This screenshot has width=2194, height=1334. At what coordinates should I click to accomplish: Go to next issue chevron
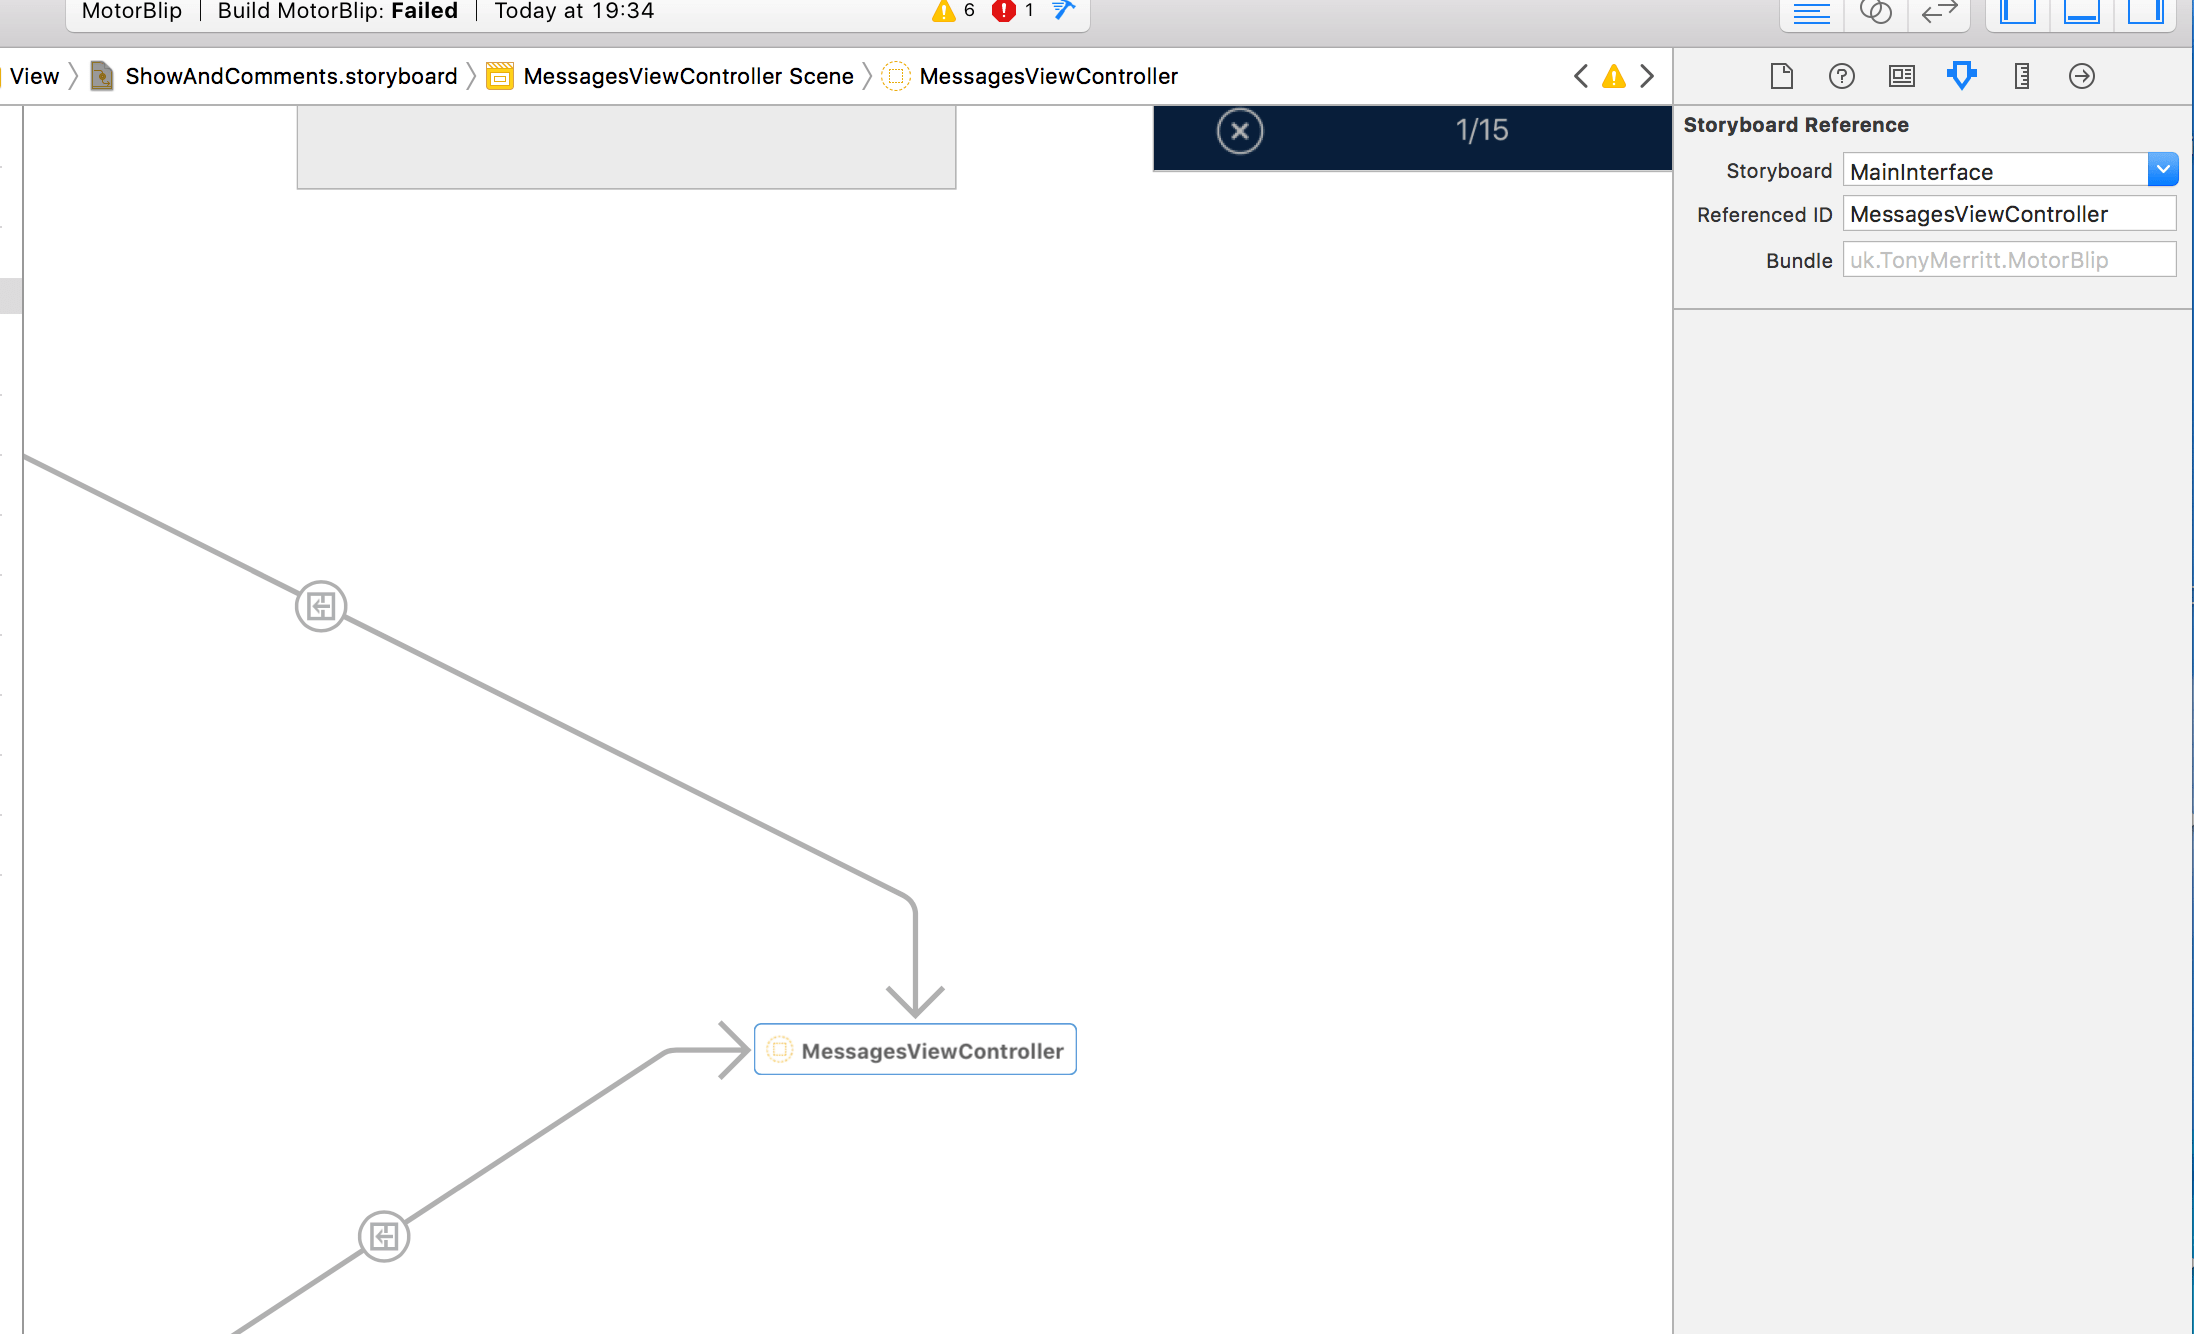click(1647, 76)
